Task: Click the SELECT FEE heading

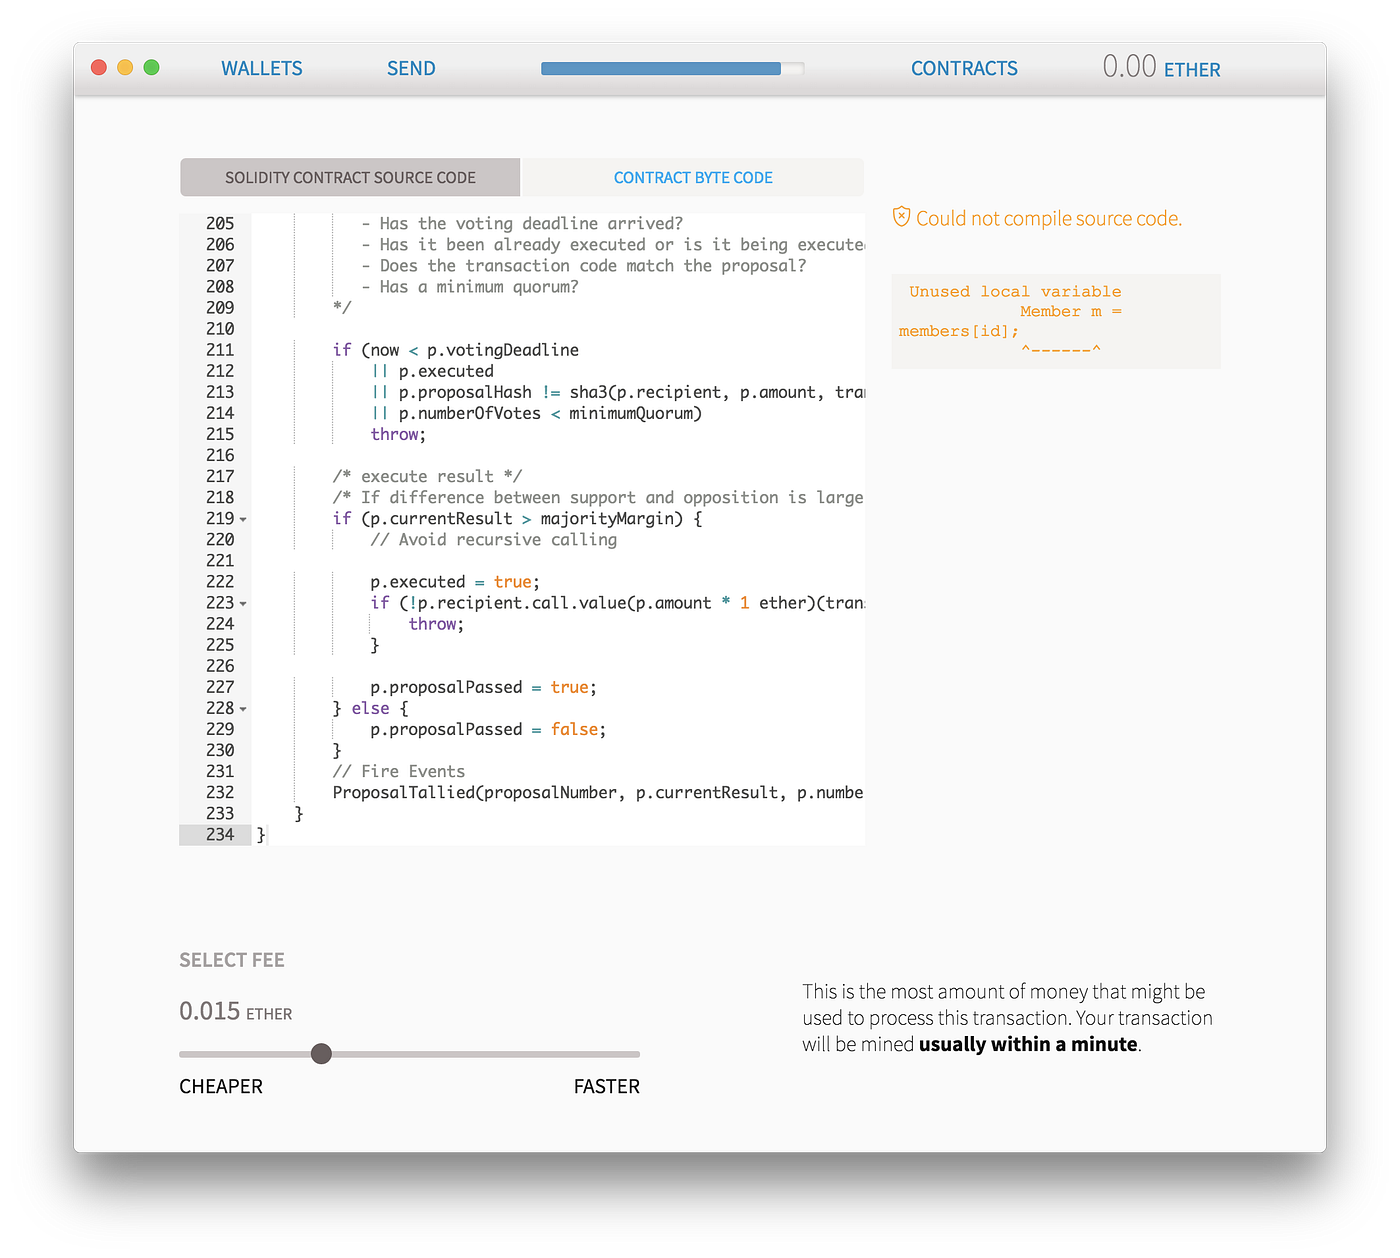Action: pyautogui.click(x=232, y=960)
